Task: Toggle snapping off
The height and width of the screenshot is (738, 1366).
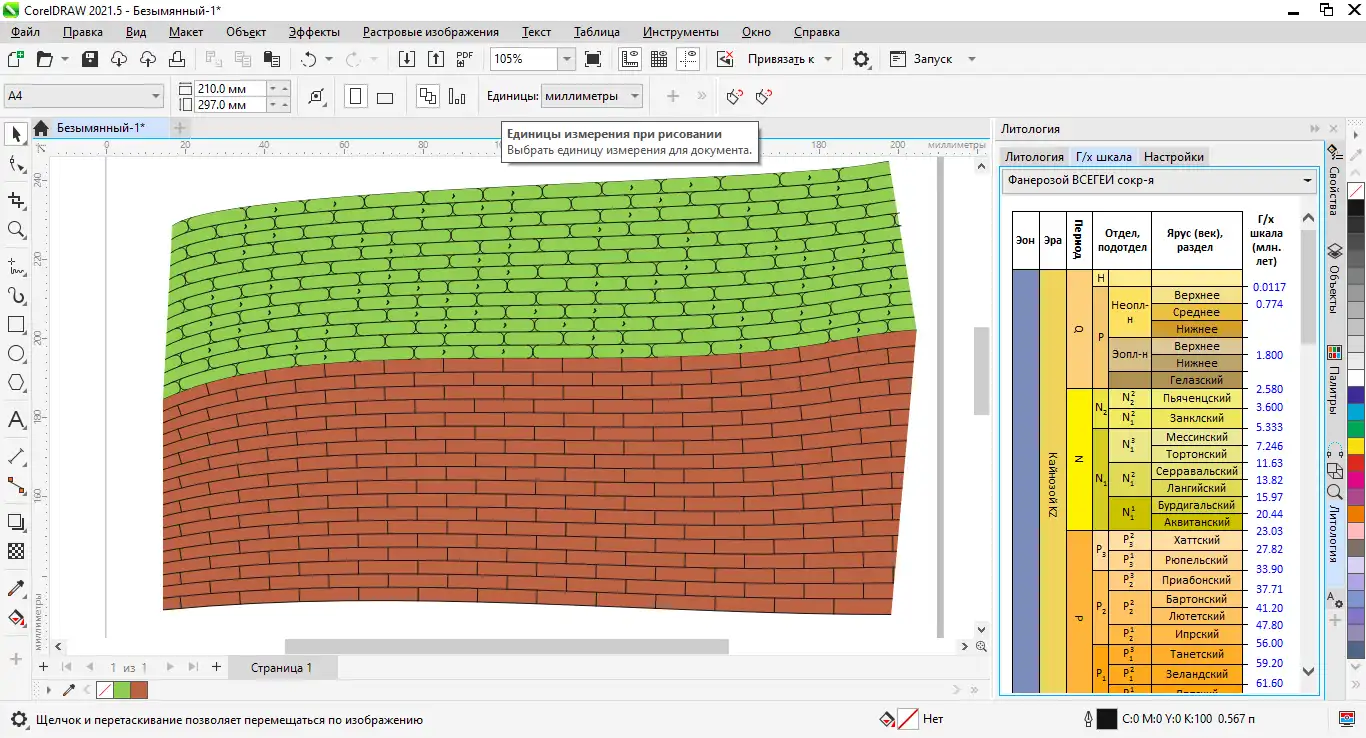Action: [725, 59]
